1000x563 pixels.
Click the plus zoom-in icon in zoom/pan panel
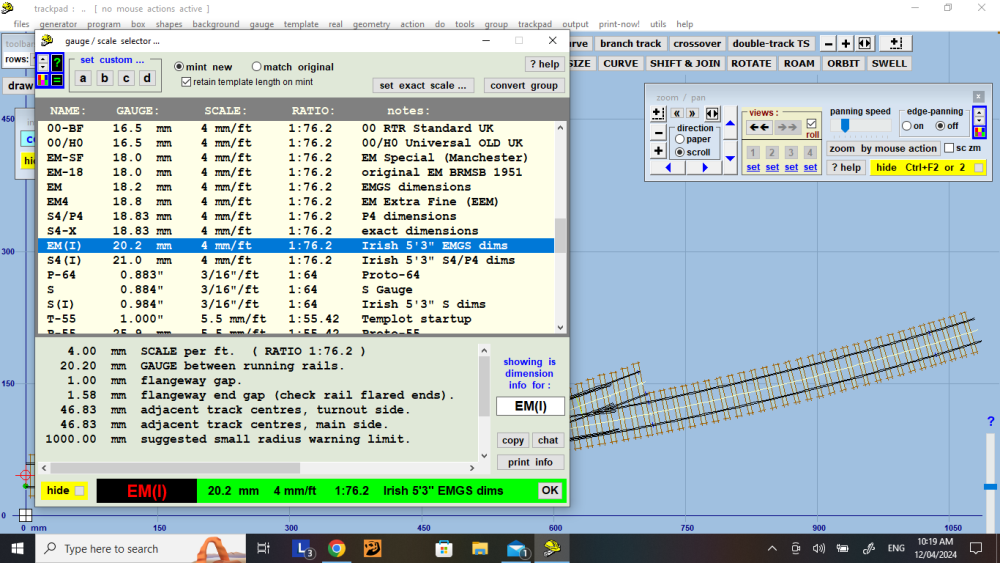[x=658, y=151]
